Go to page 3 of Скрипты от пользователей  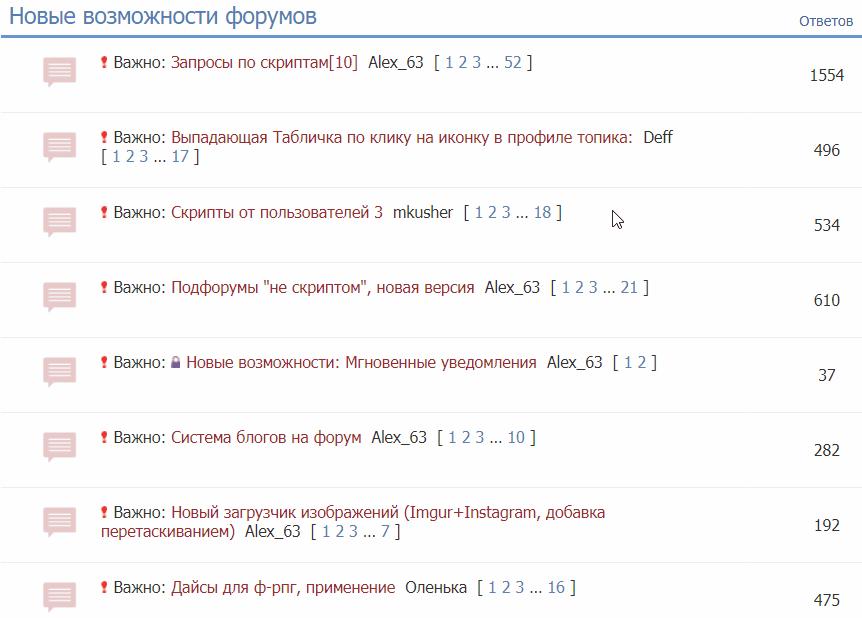506,213
